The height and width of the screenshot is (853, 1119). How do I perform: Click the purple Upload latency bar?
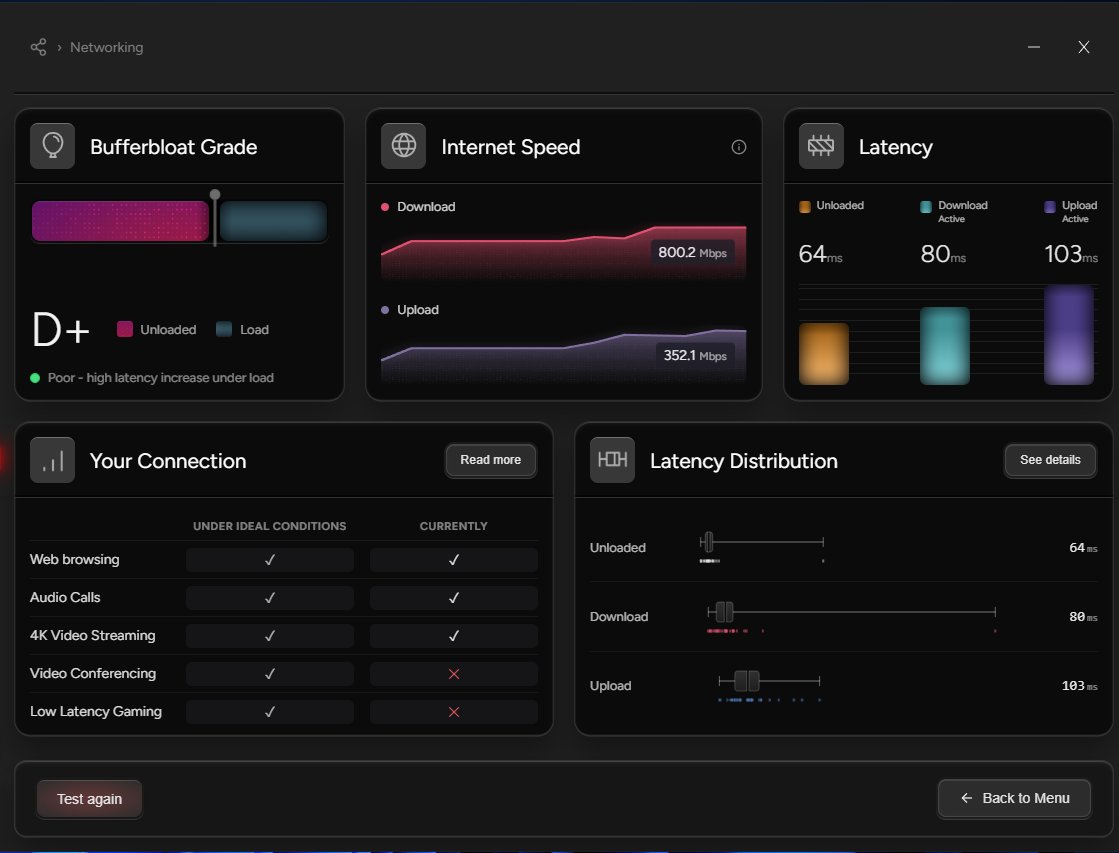point(1069,335)
